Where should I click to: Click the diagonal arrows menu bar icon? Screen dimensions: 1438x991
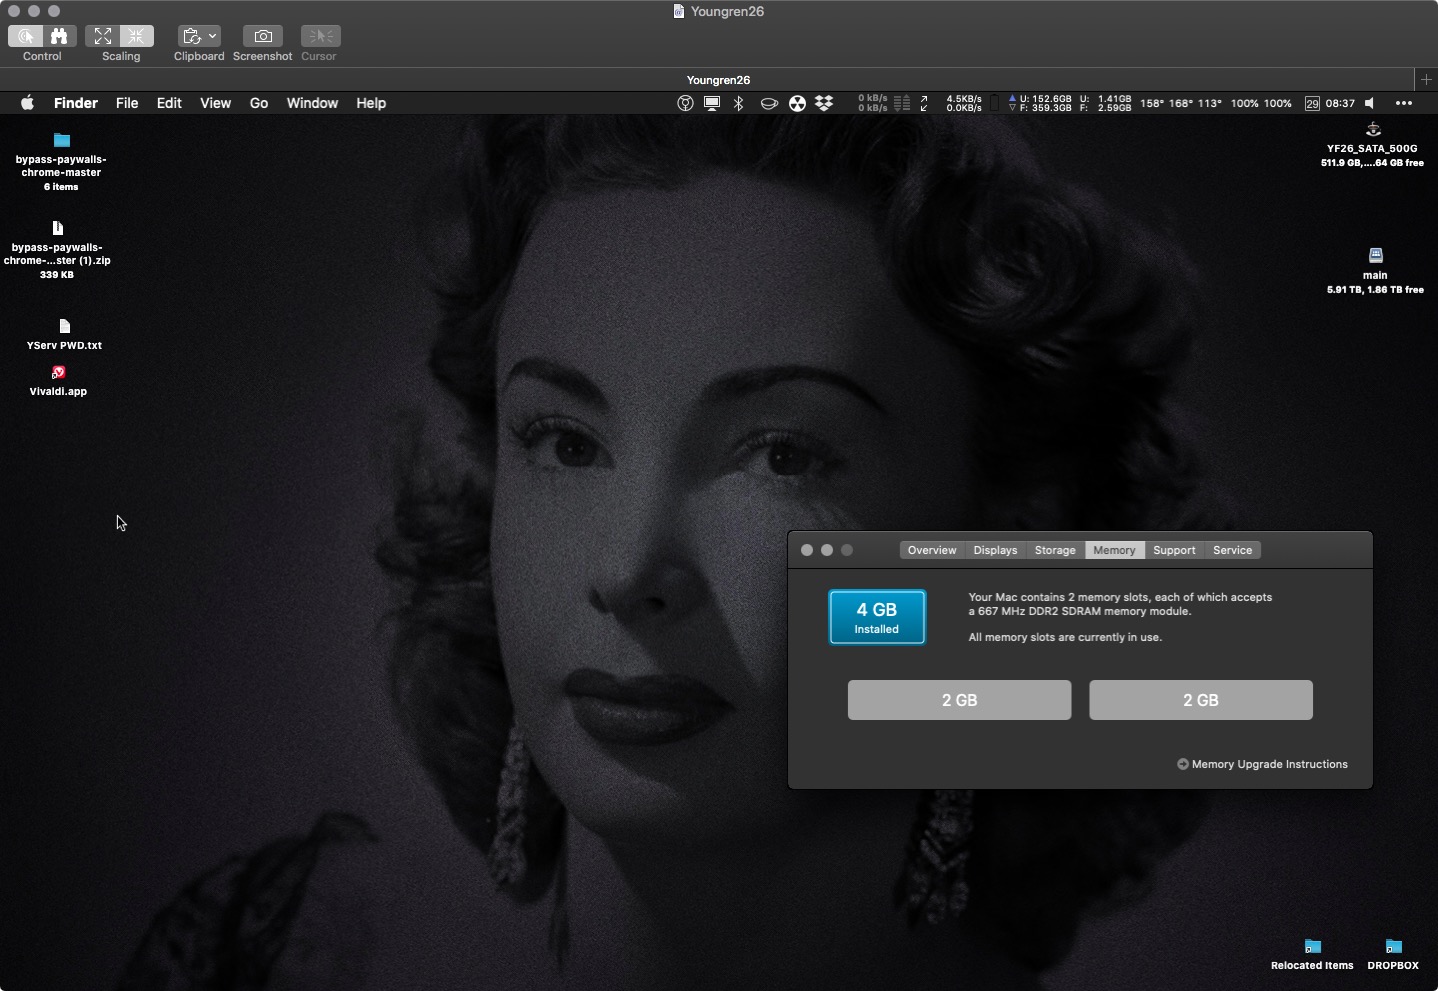point(924,103)
